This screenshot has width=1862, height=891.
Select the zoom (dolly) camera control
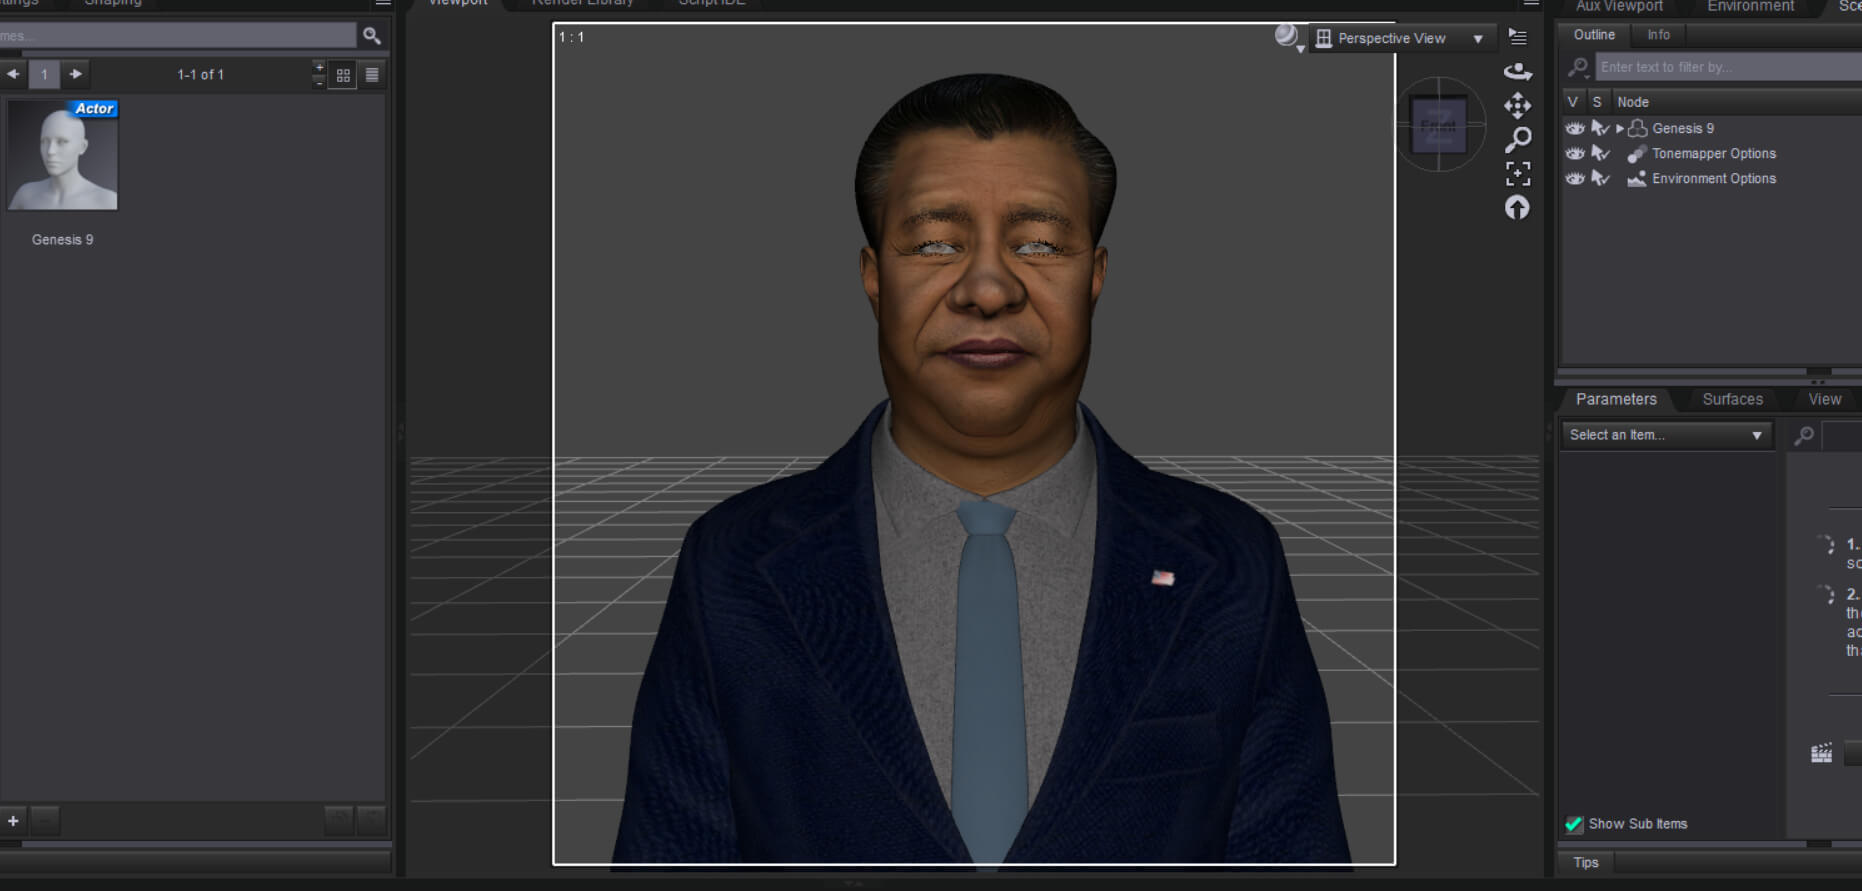pyautogui.click(x=1517, y=140)
